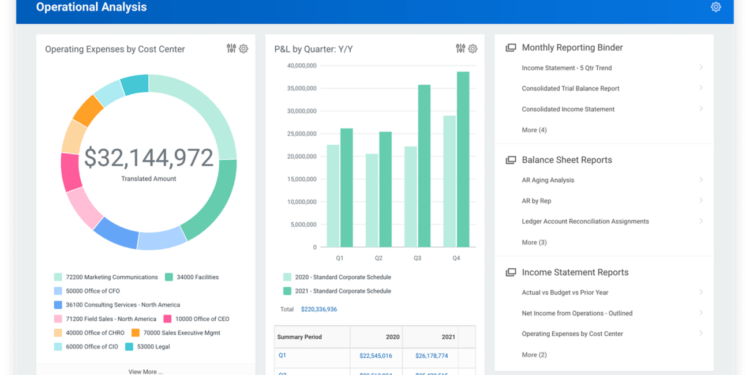The width and height of the screenshot is (750, 375).
Task: Toggle 34000 Facilities legend swatch
Action: point(169,277)
